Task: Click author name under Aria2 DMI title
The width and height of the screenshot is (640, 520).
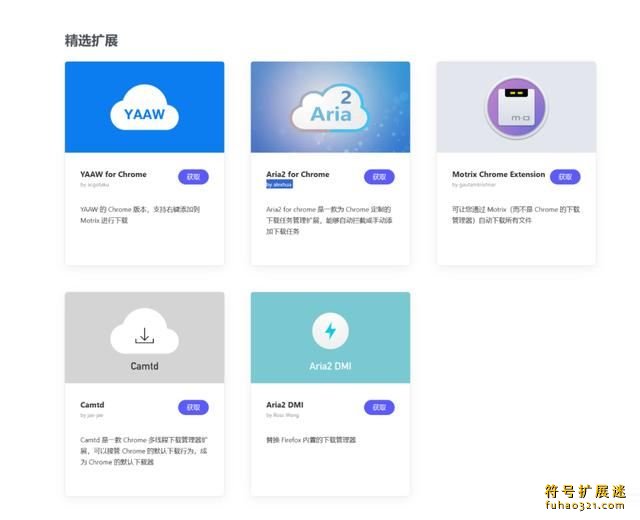Action: pos(282,415)
